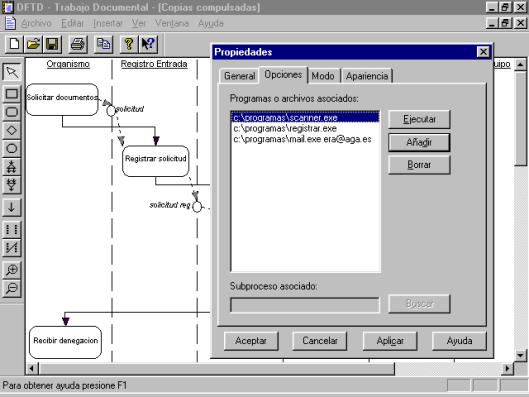The image size is (529, 397).
Task: Switch to the Apariencia tab
Action: tap(367, 76)
